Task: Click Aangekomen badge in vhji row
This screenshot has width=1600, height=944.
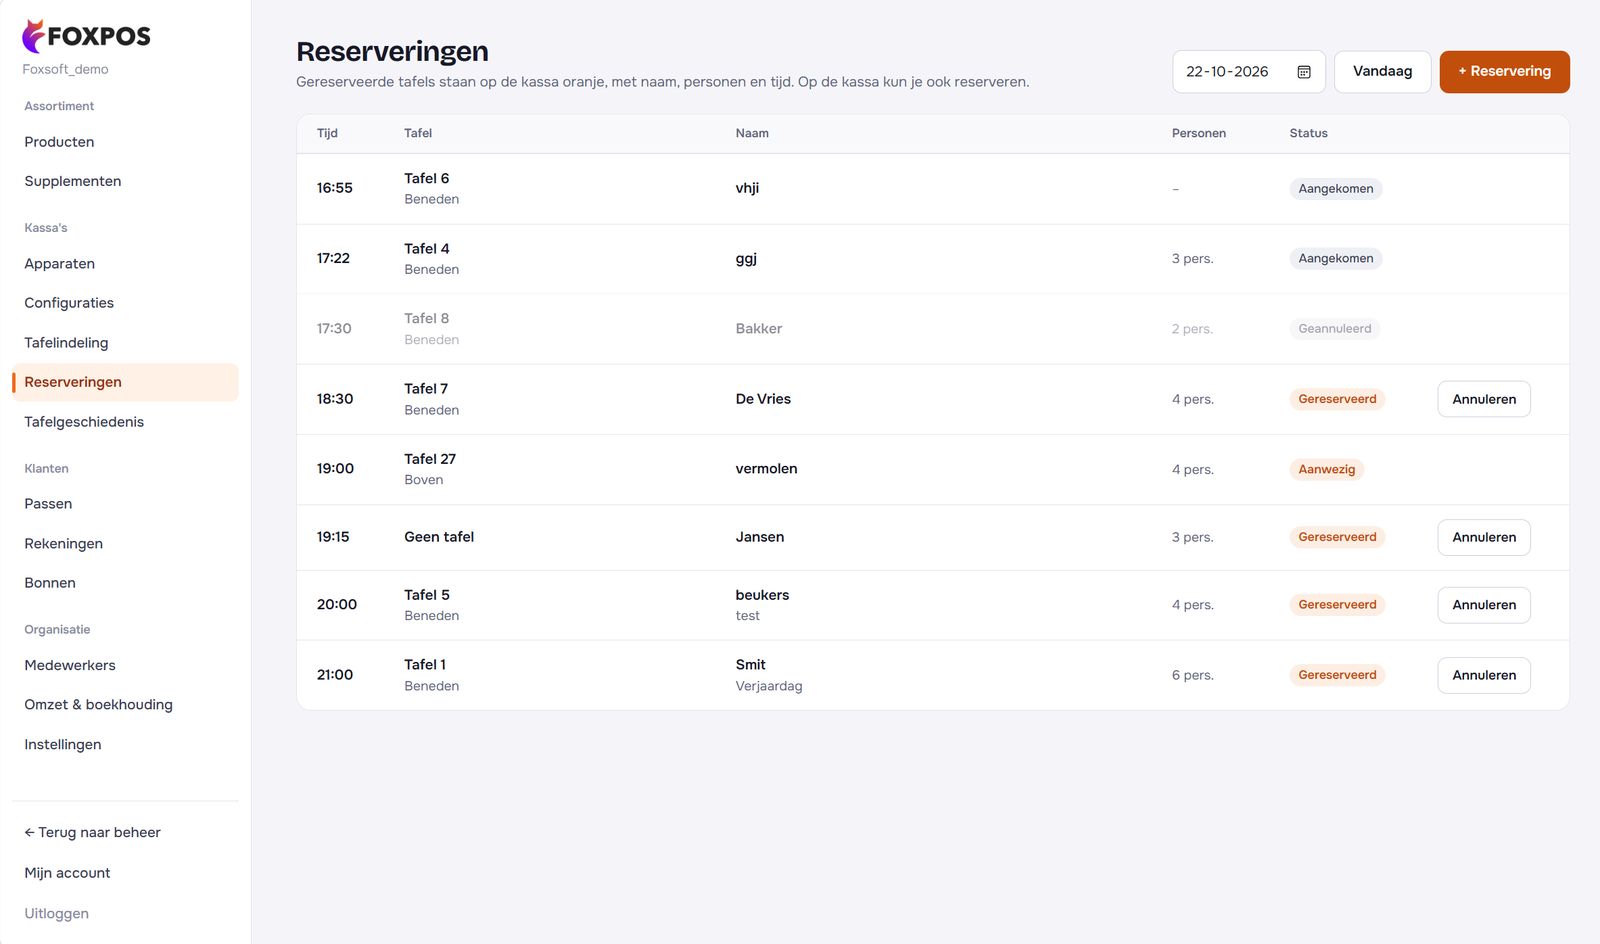Action: 1336,189
